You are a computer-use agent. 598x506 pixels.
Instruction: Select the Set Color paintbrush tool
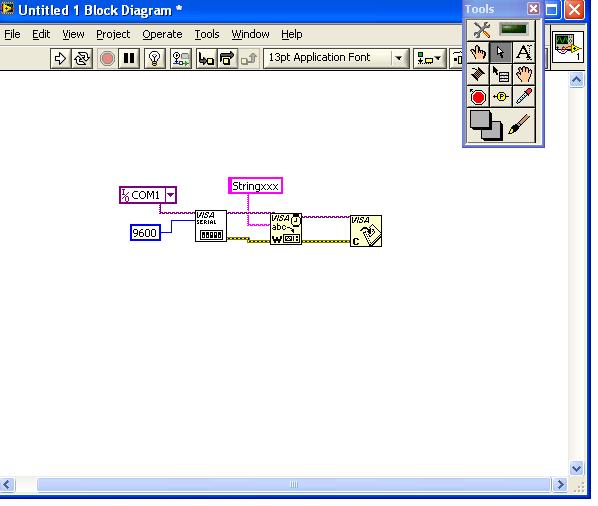(519, 124)
